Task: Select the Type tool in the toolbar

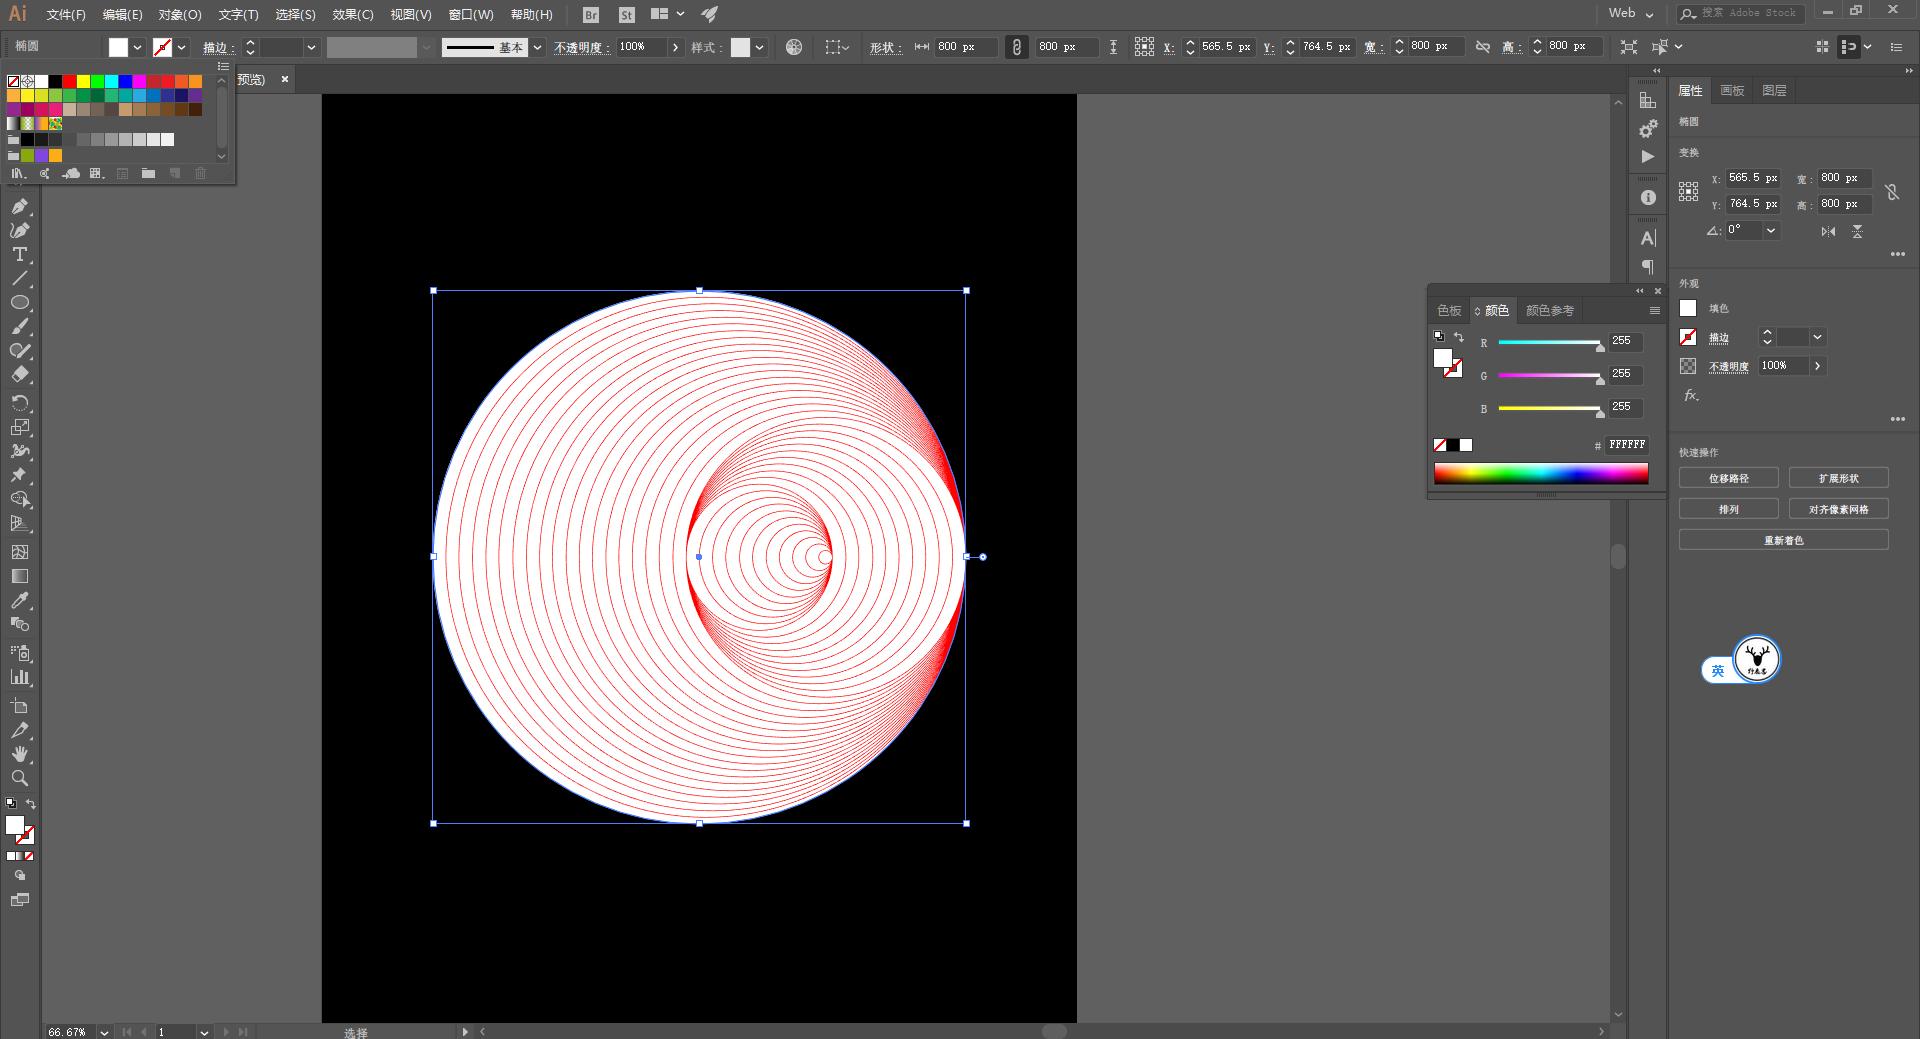Action: coord(19,255)
